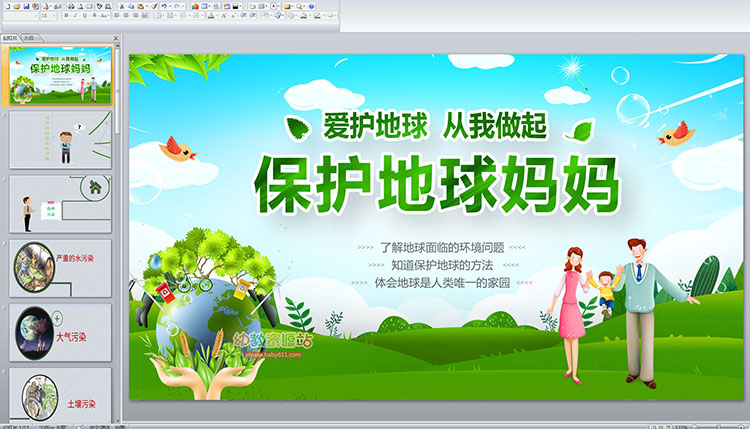The image size is (750, 429).
Task: Click the Font Color A icon
Action: (x=211, y=16)
